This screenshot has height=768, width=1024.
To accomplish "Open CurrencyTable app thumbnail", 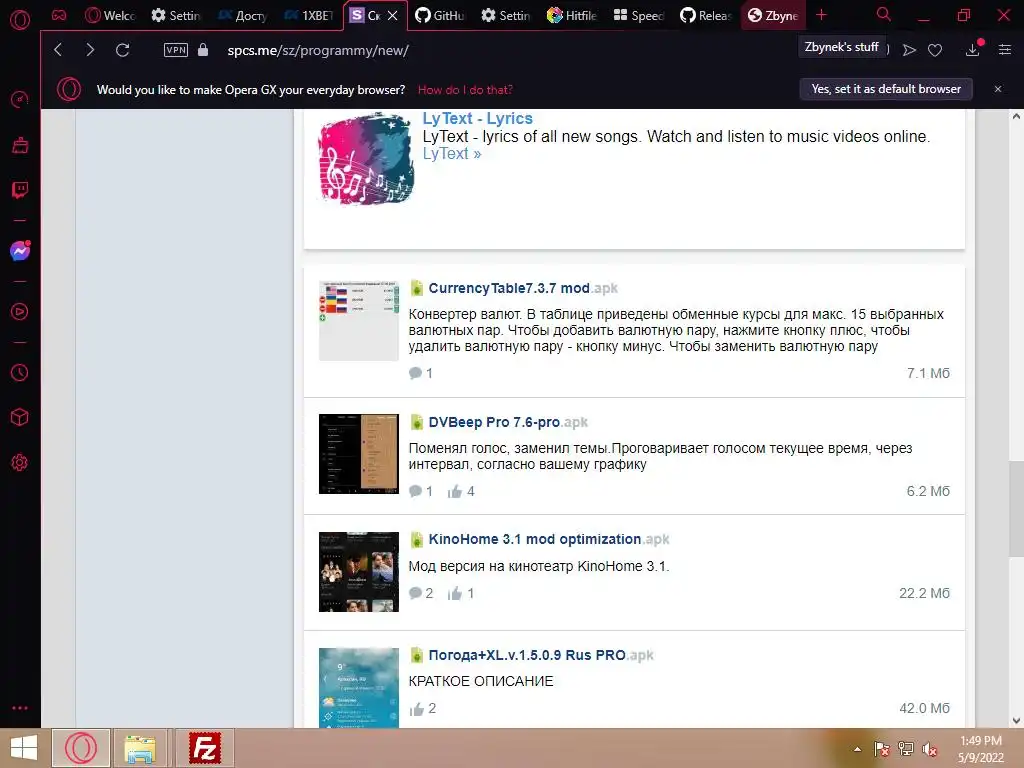I will point(359,321).
